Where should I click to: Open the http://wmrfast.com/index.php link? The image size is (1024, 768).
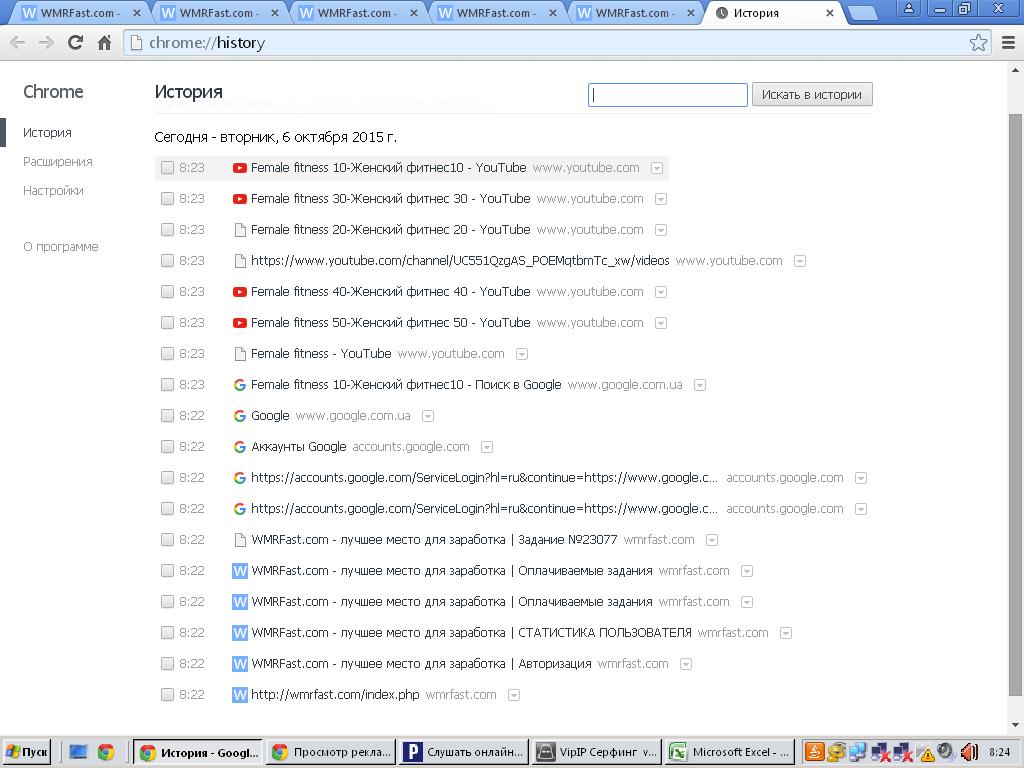[335, 695]
